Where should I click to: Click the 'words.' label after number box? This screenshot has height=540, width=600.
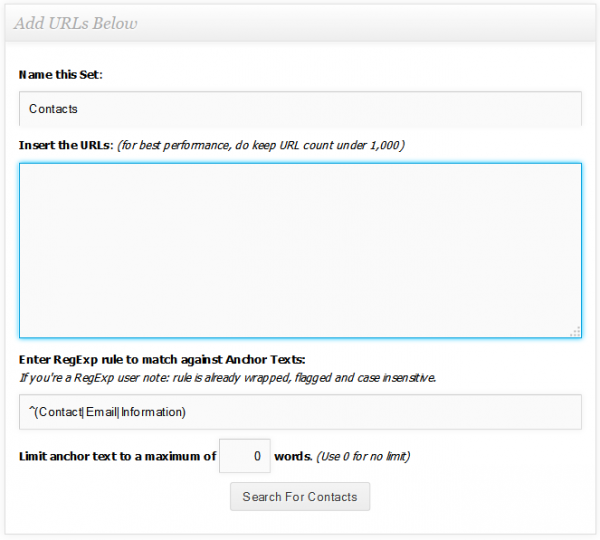click(x=293, y=457)
